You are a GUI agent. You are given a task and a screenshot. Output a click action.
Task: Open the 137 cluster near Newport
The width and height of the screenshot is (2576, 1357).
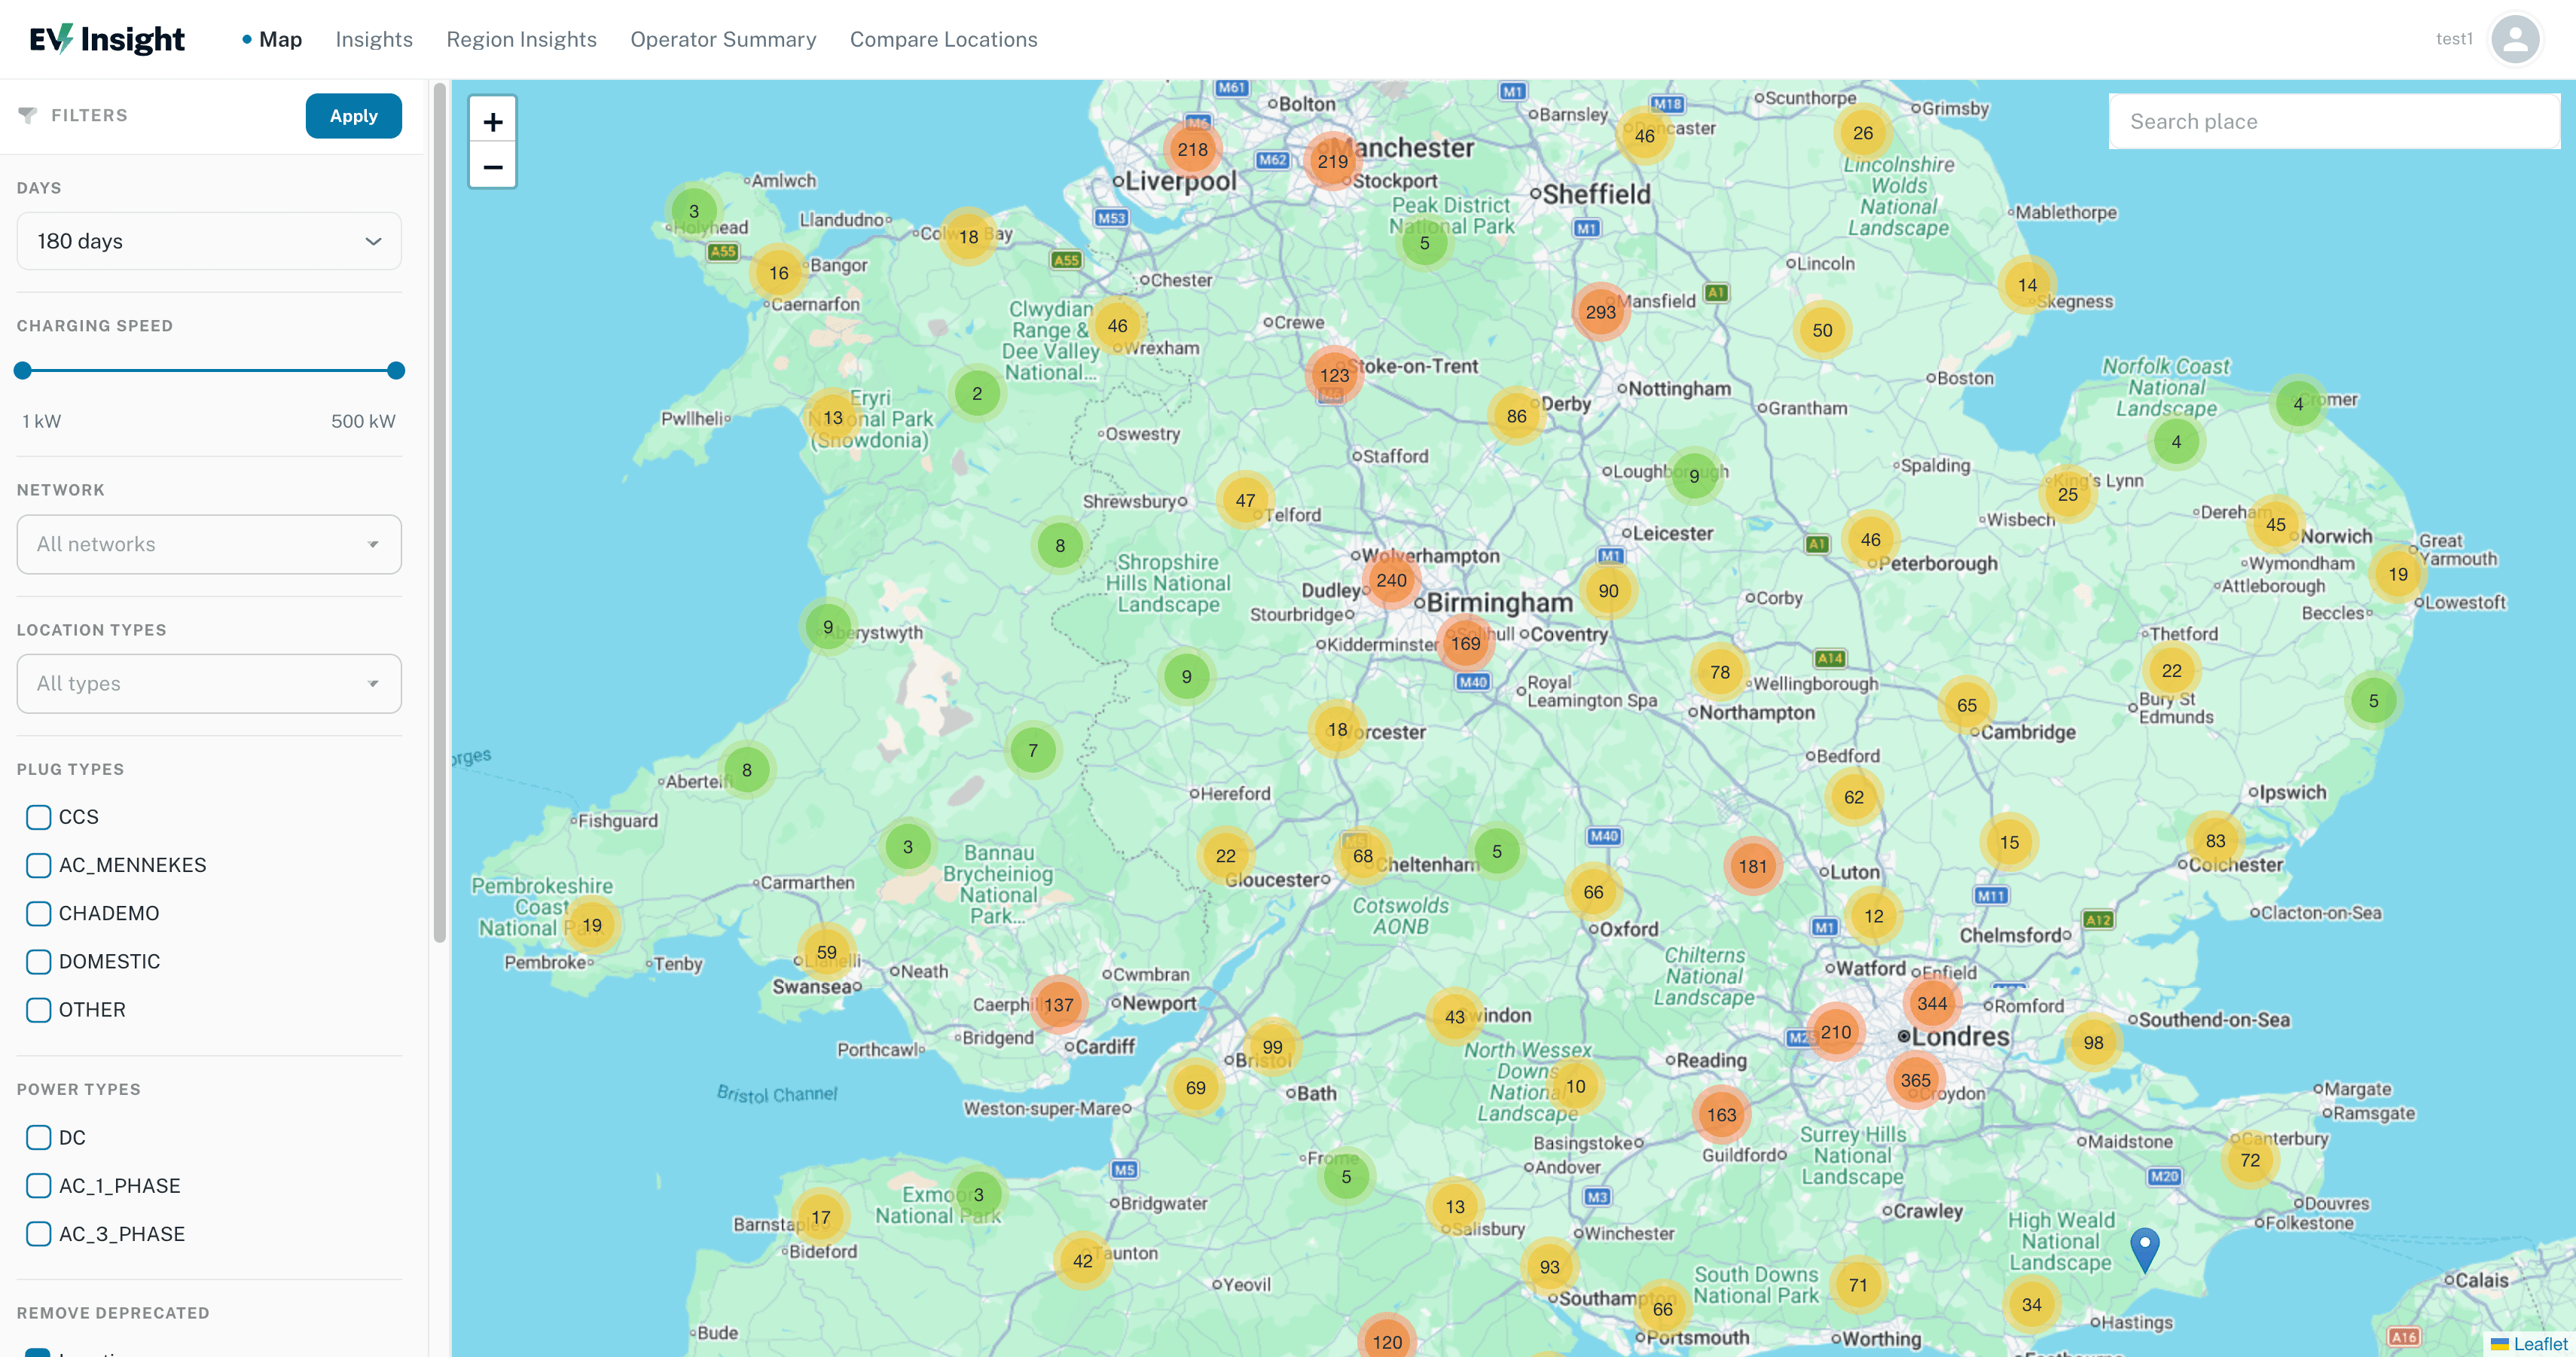[1058, 1004]
